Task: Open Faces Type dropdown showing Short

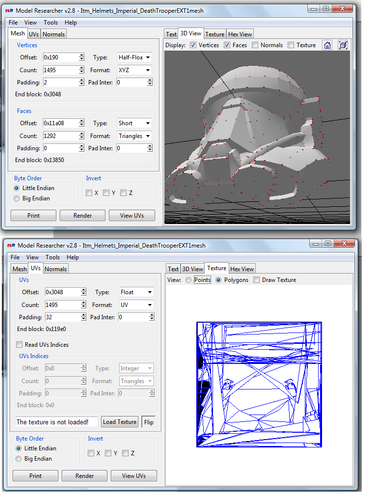Action: click(134, 123)
